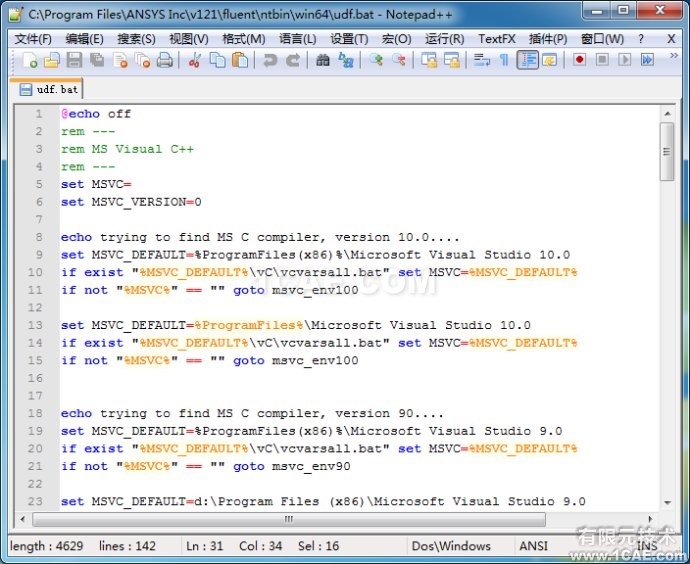
Task: Click Dos\Windows in status bar
Action: pyautogui.click(x=451, y=546)
